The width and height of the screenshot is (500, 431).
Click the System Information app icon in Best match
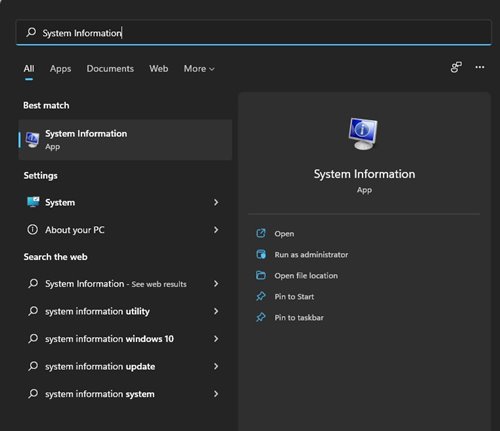pos(32,140)
